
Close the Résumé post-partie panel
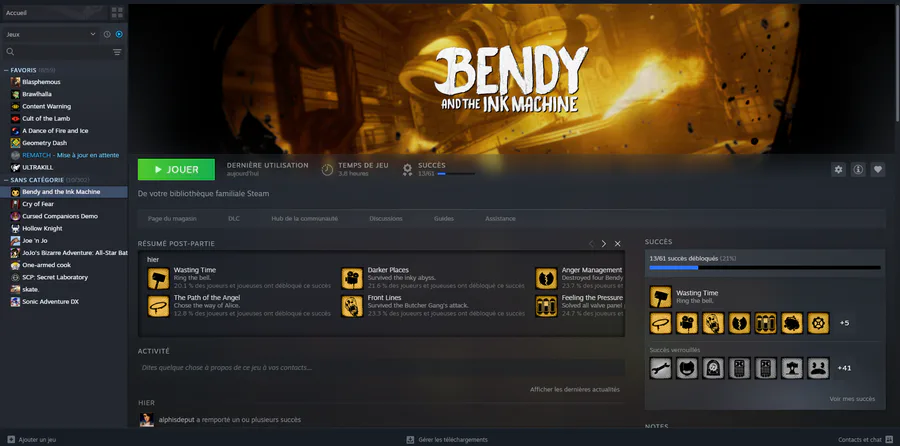coord(618,244)
